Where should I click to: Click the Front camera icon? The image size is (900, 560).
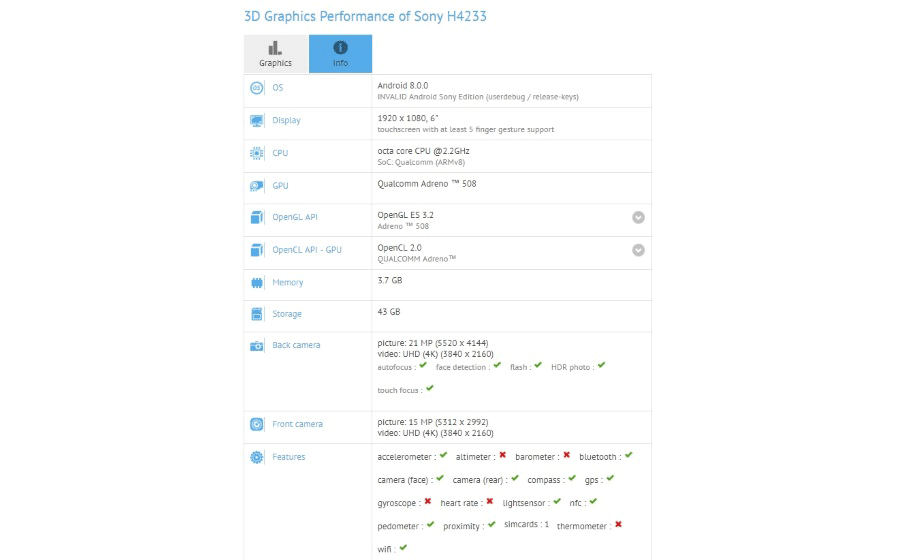pyautogui.click(x=257, y=424)
